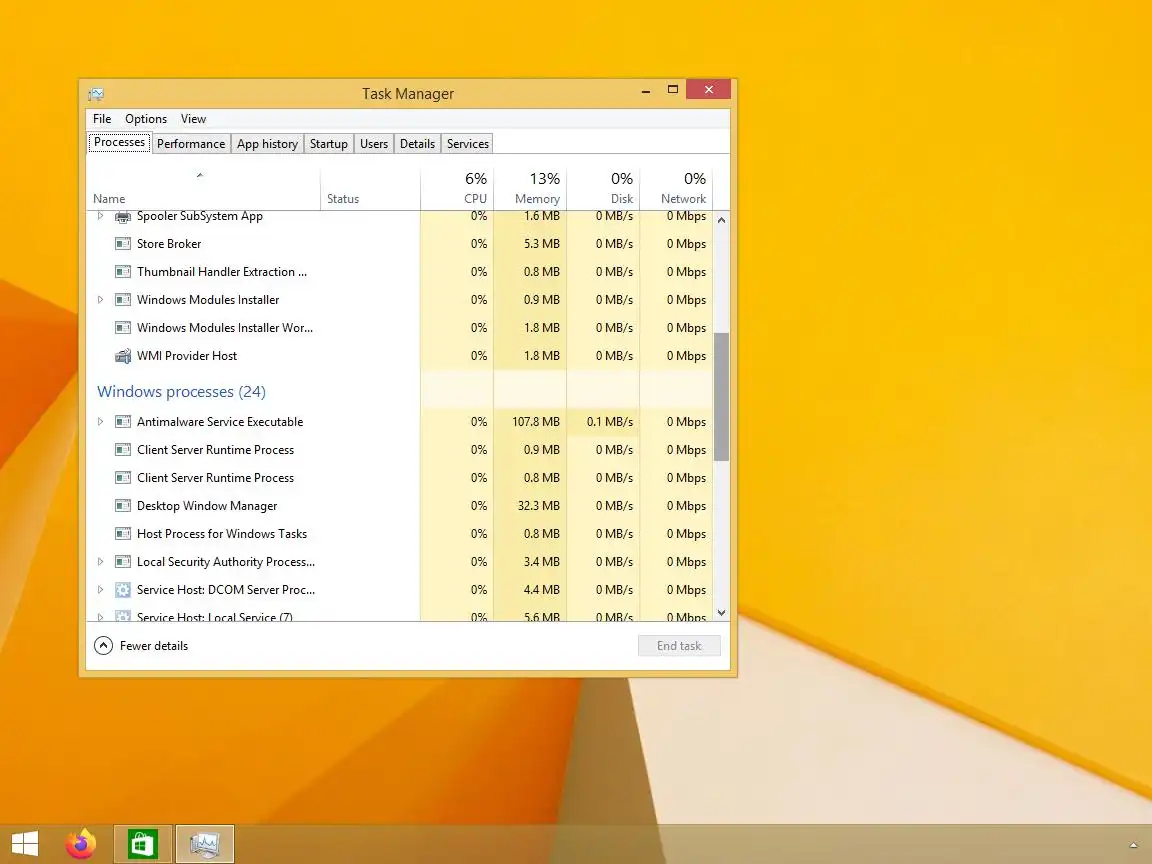Select the Host Process for Windows Tasks name
Image resolution: width=1152 pixels, height=864 pixels.
pos(222,533)
